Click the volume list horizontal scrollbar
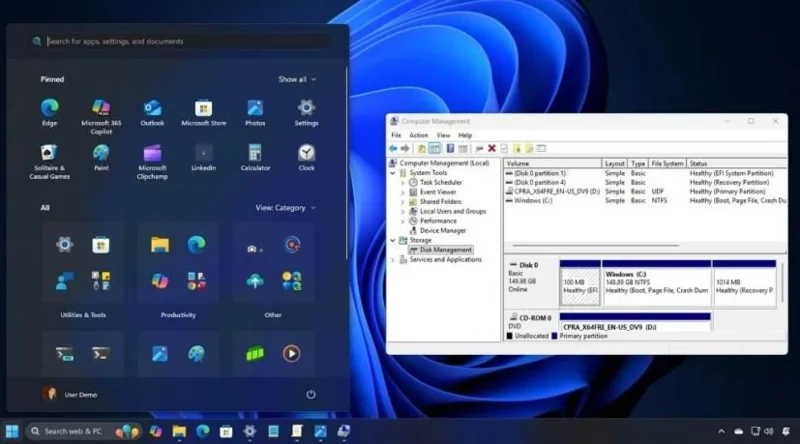Screen dimensions: 800x444 [x=595, y=245]
